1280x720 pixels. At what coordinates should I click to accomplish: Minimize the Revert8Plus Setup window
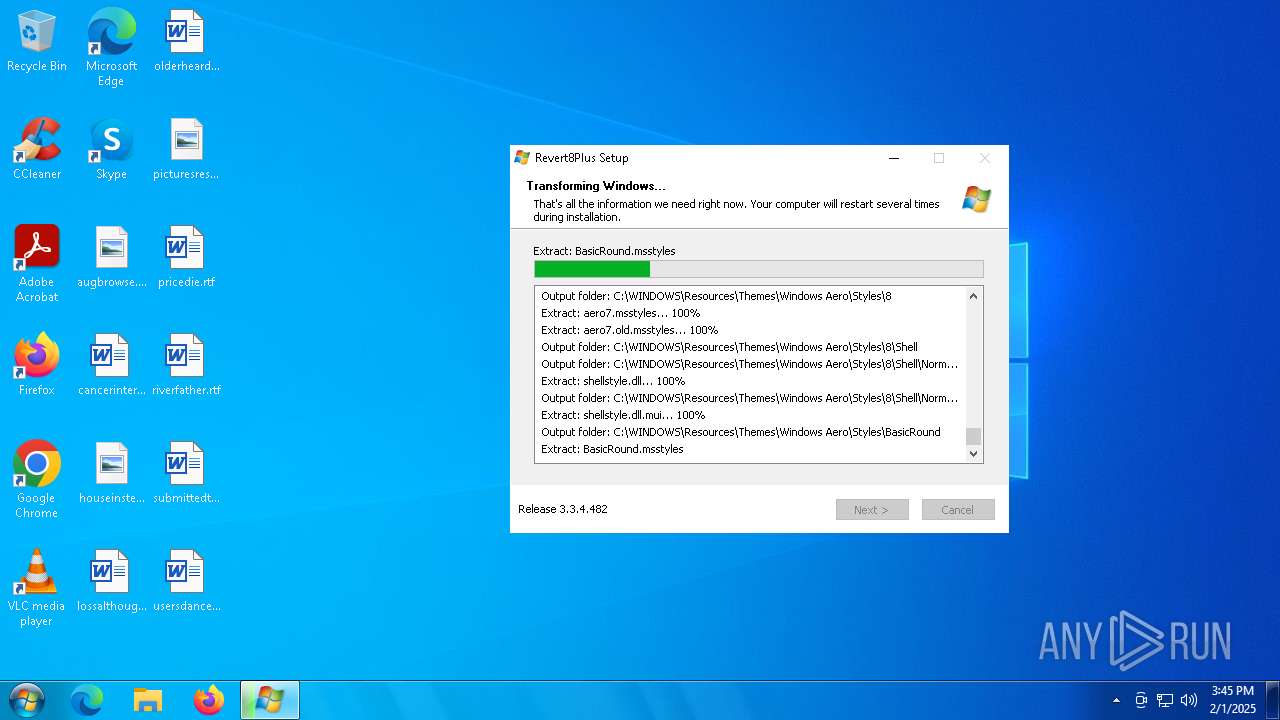coord(894,158)
